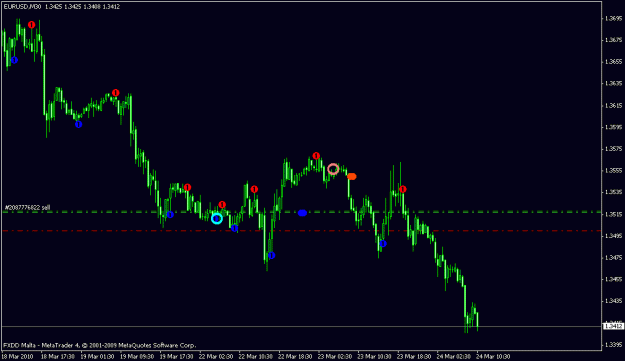Image resolution: width=625 pixels, height=361 pixels.
Task: Click the '19 Mar 09:30' time axis label
Action: coord(137,356)
